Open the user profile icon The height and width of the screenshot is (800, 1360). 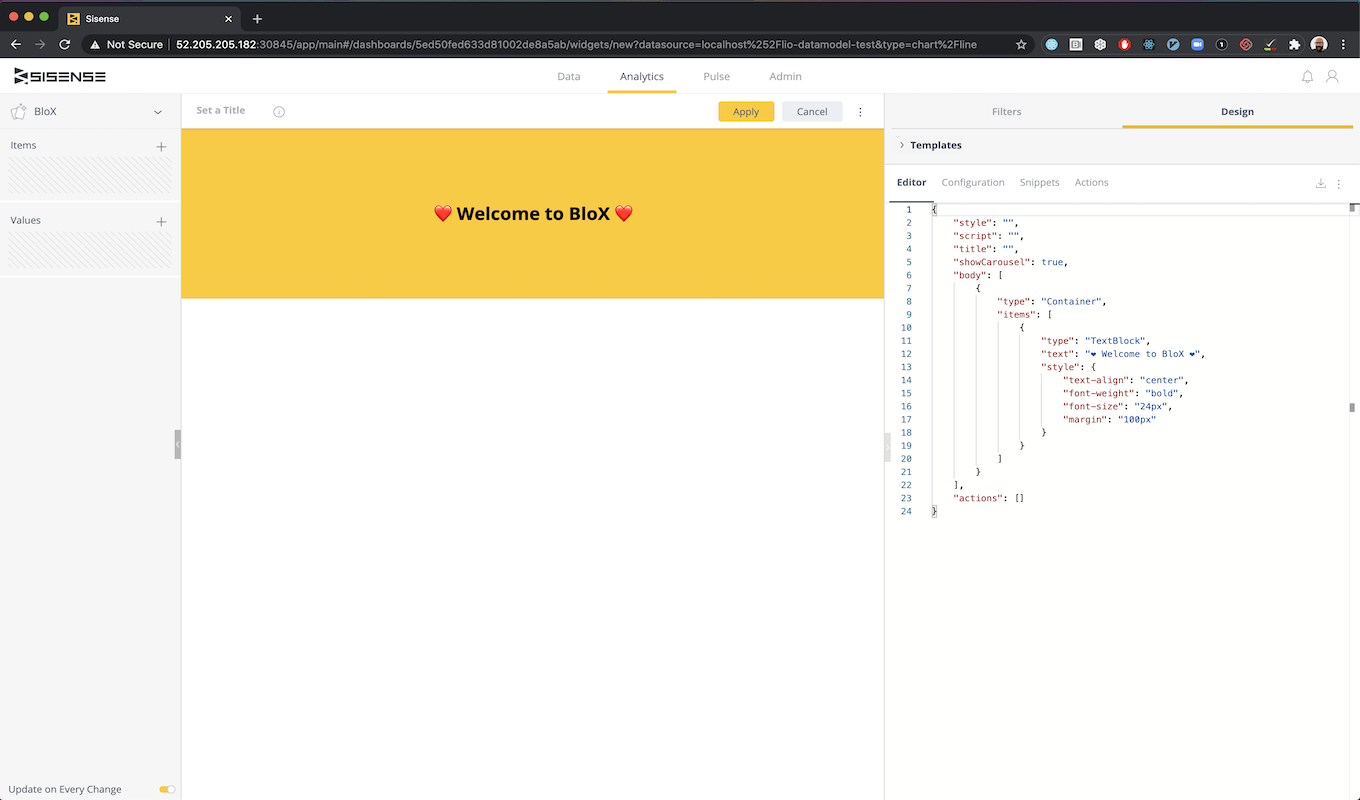coord(1332,77)
